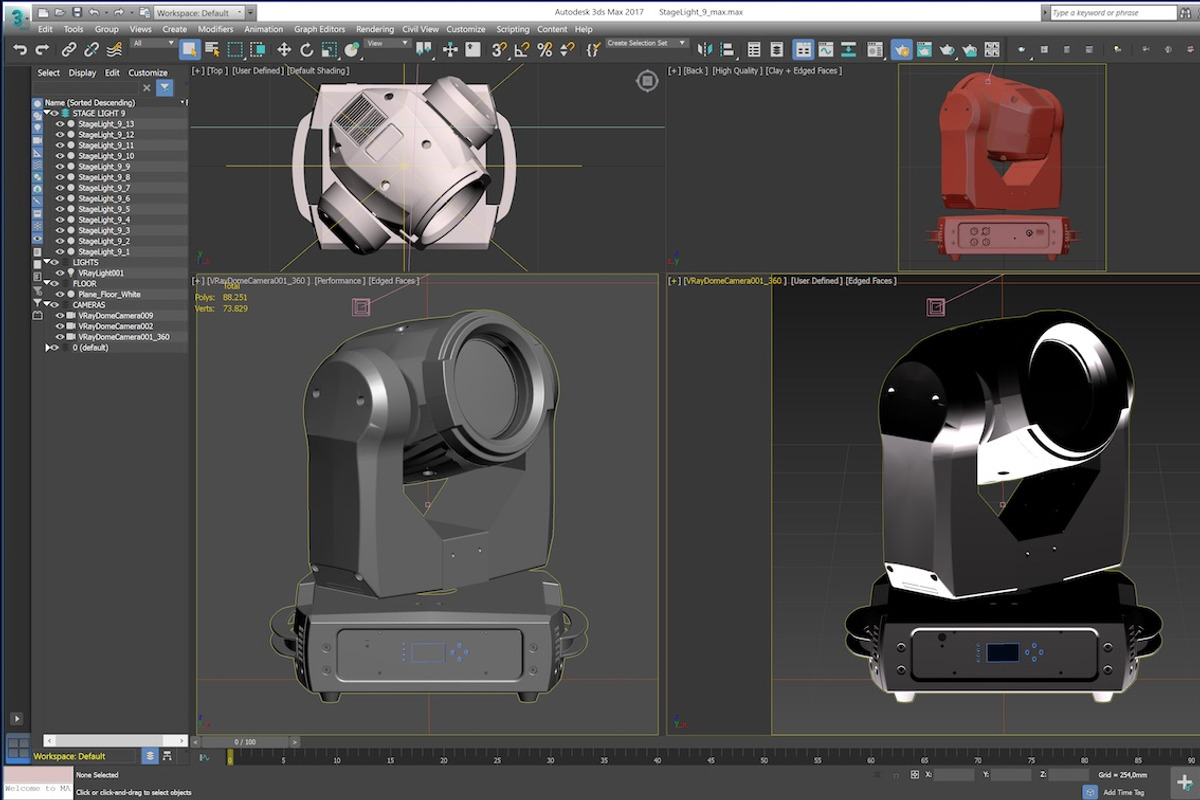Image resolution: width=1200 pixels, height=800 pixels.
Task: Open the Scripting menu
Action: click(513, 29)
